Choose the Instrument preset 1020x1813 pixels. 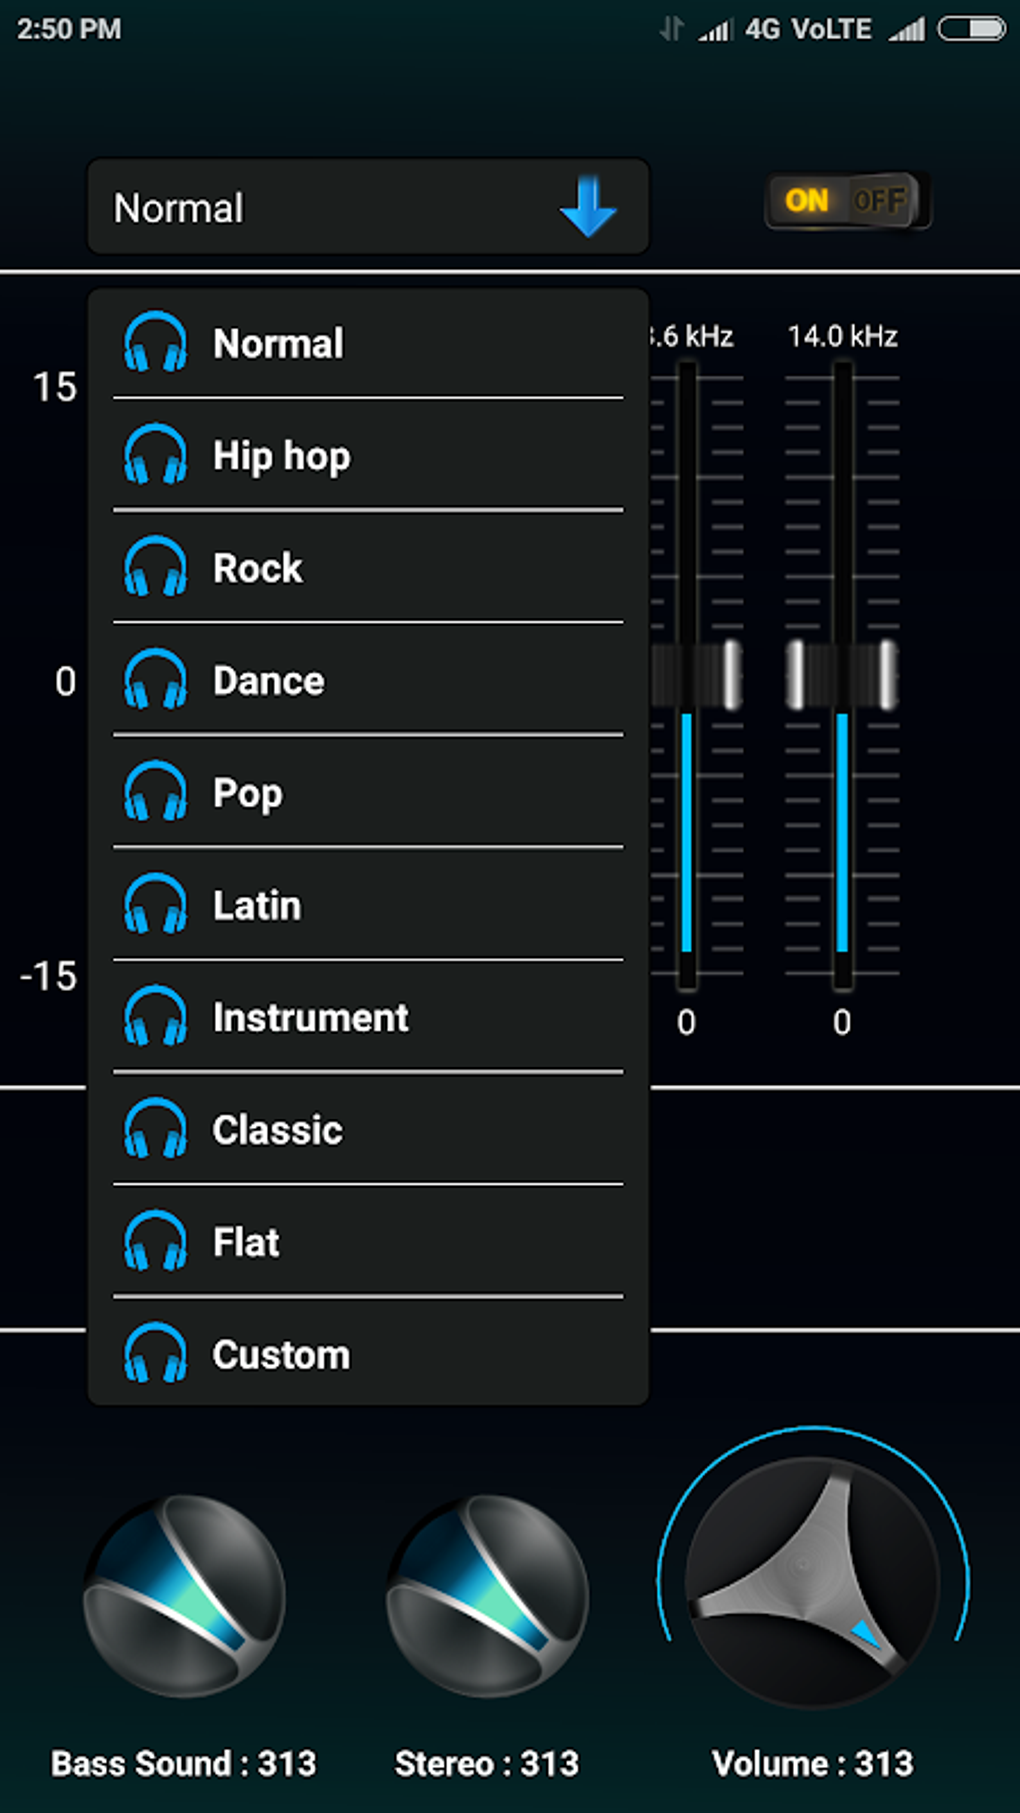tap(310, 1017)
